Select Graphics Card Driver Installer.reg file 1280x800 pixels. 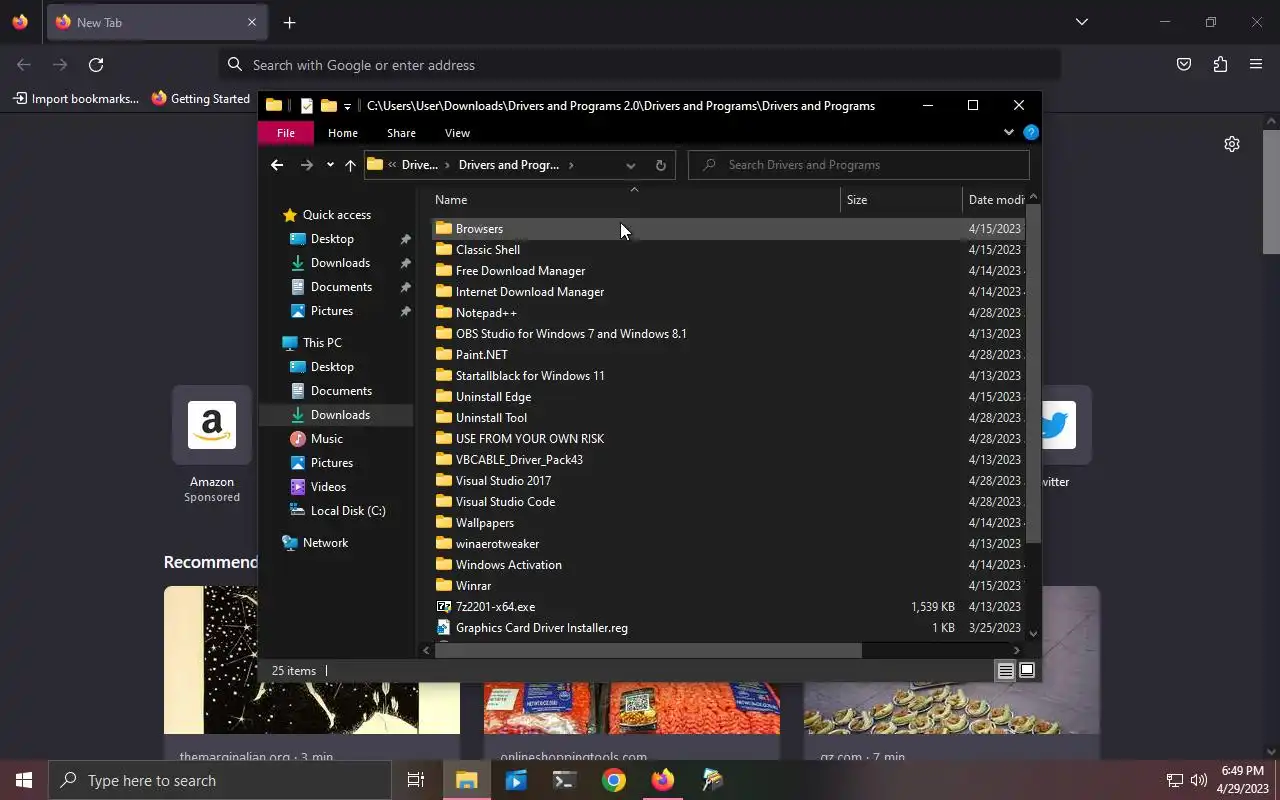coord(728,628)
